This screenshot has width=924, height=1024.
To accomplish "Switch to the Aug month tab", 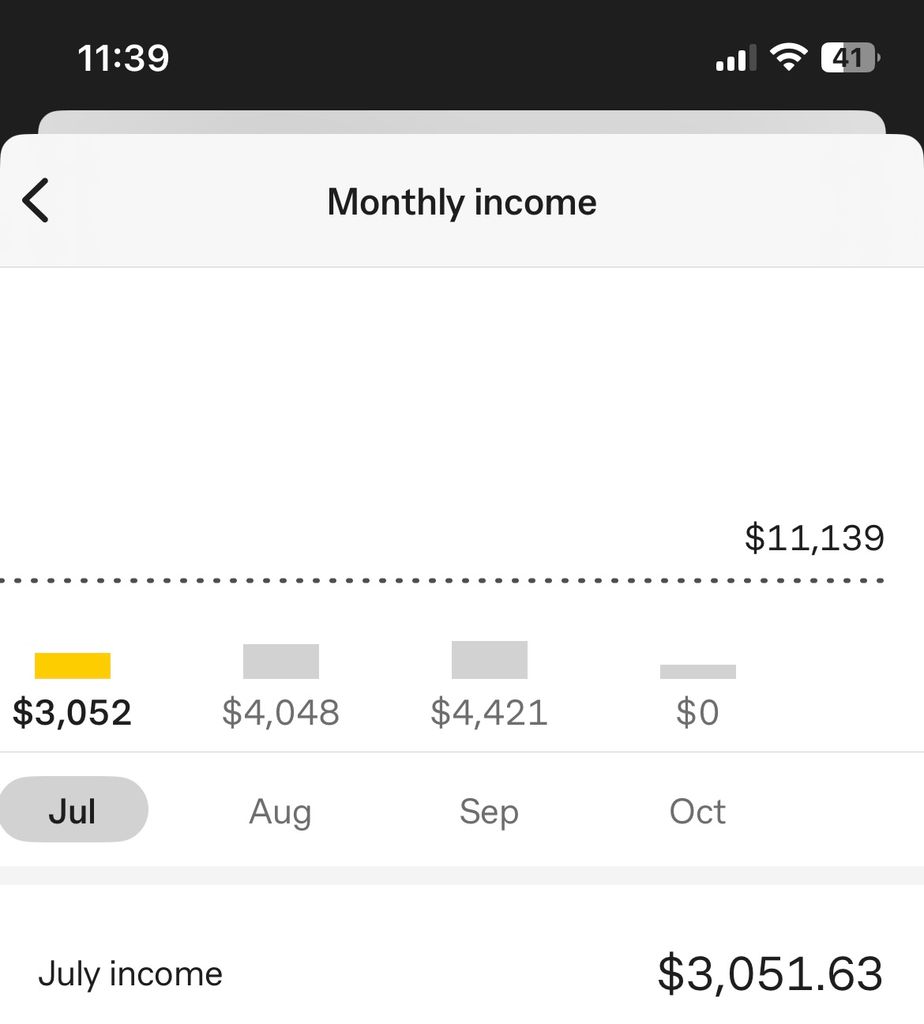I will coord(280,811).
